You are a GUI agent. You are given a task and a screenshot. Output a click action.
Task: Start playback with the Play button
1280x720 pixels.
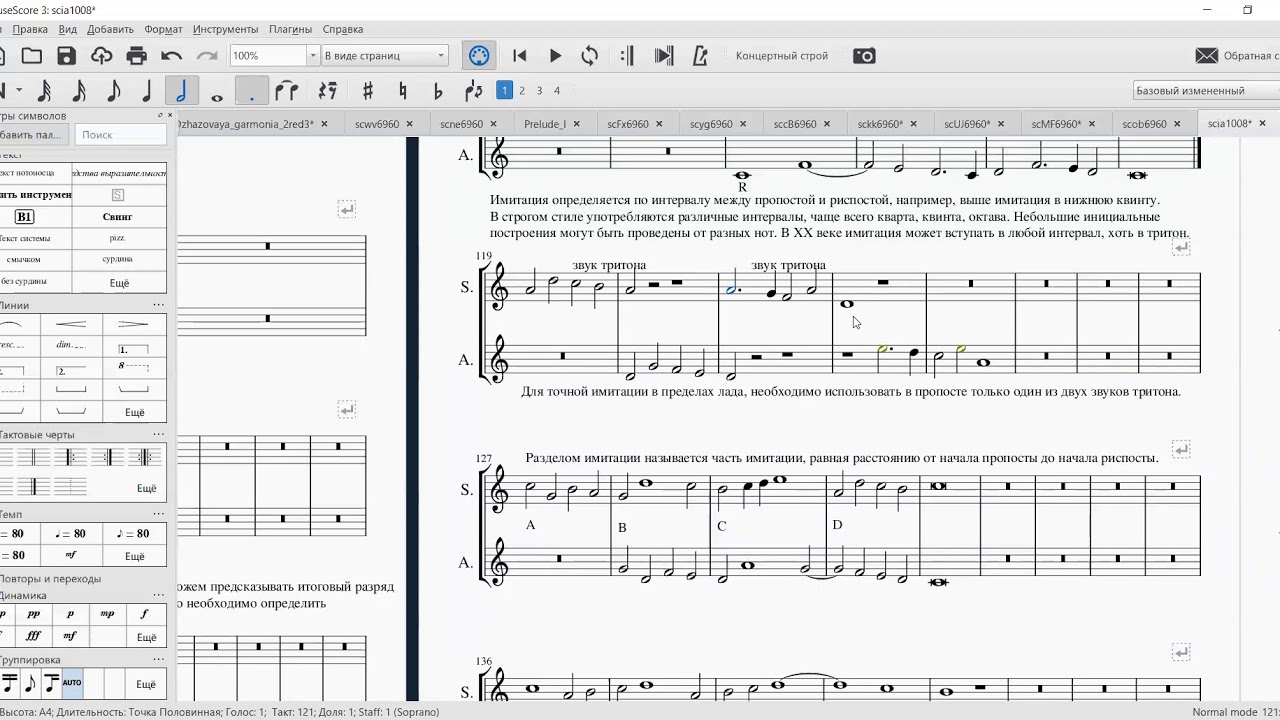coord(555,56)
